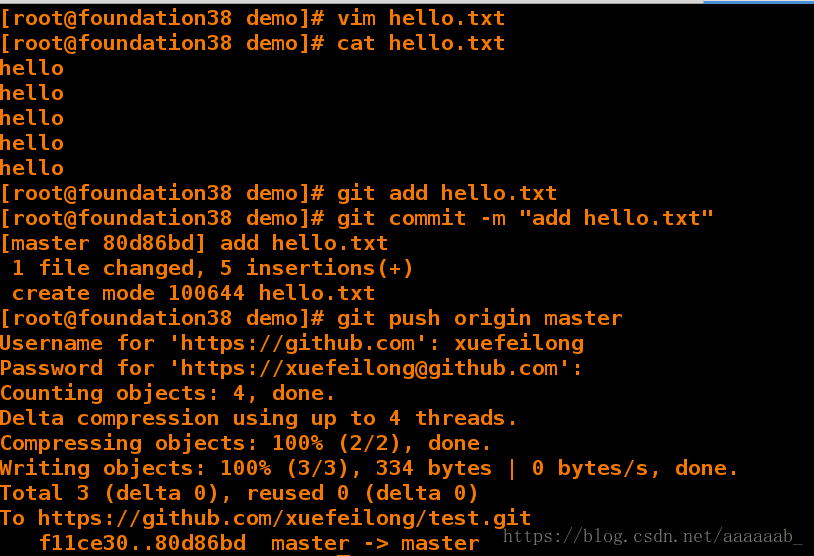Click 'create mode 100644 hello.txt' line
The width and height of the screenshot is (814, 556).
193,293
